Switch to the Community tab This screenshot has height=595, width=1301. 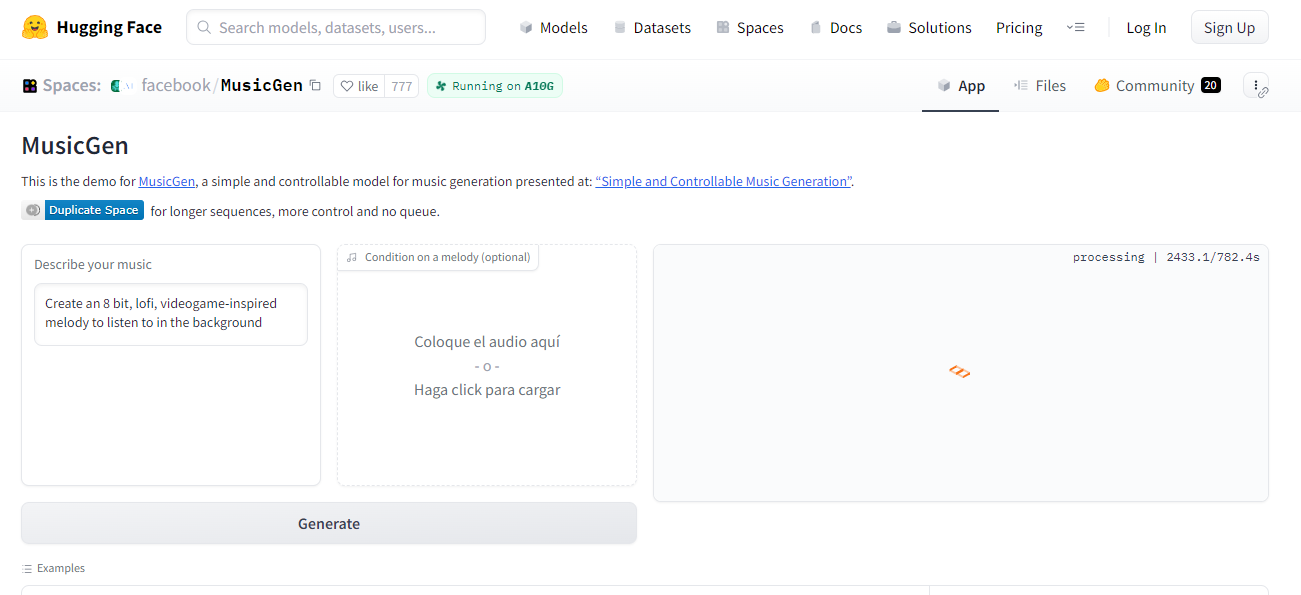1157,86
